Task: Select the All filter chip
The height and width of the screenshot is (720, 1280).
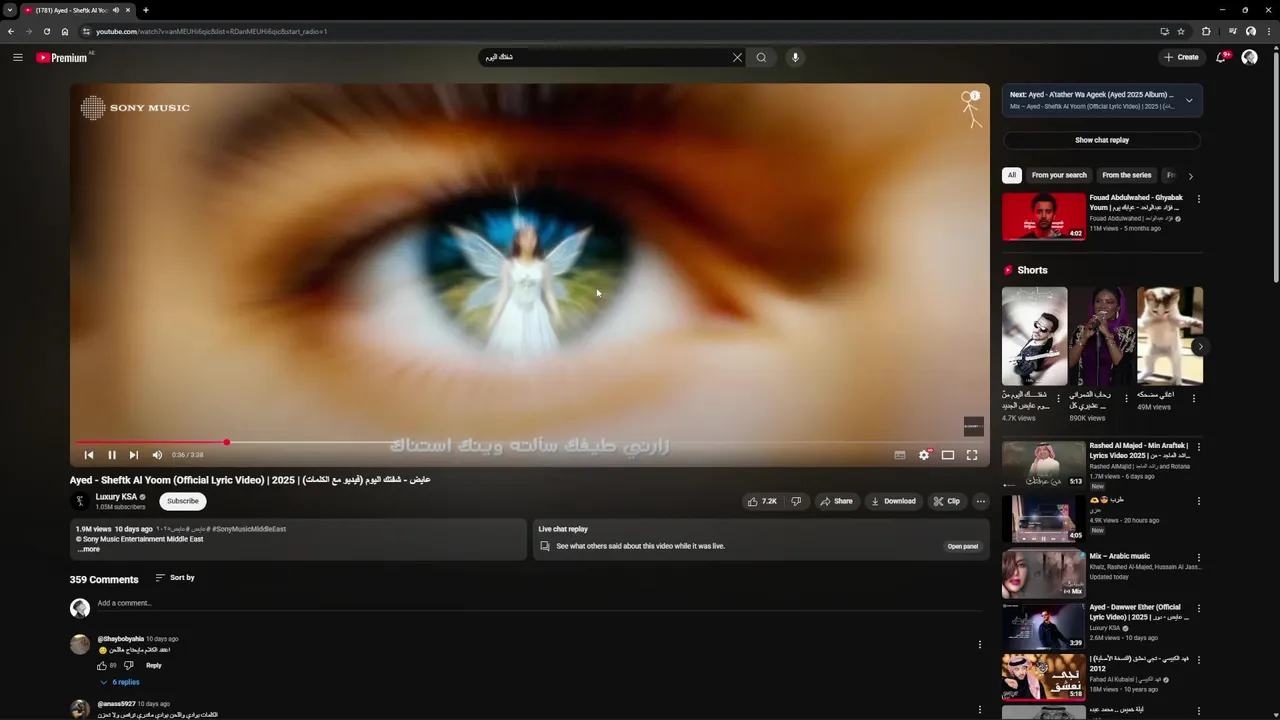Action: pos(1012,175)
